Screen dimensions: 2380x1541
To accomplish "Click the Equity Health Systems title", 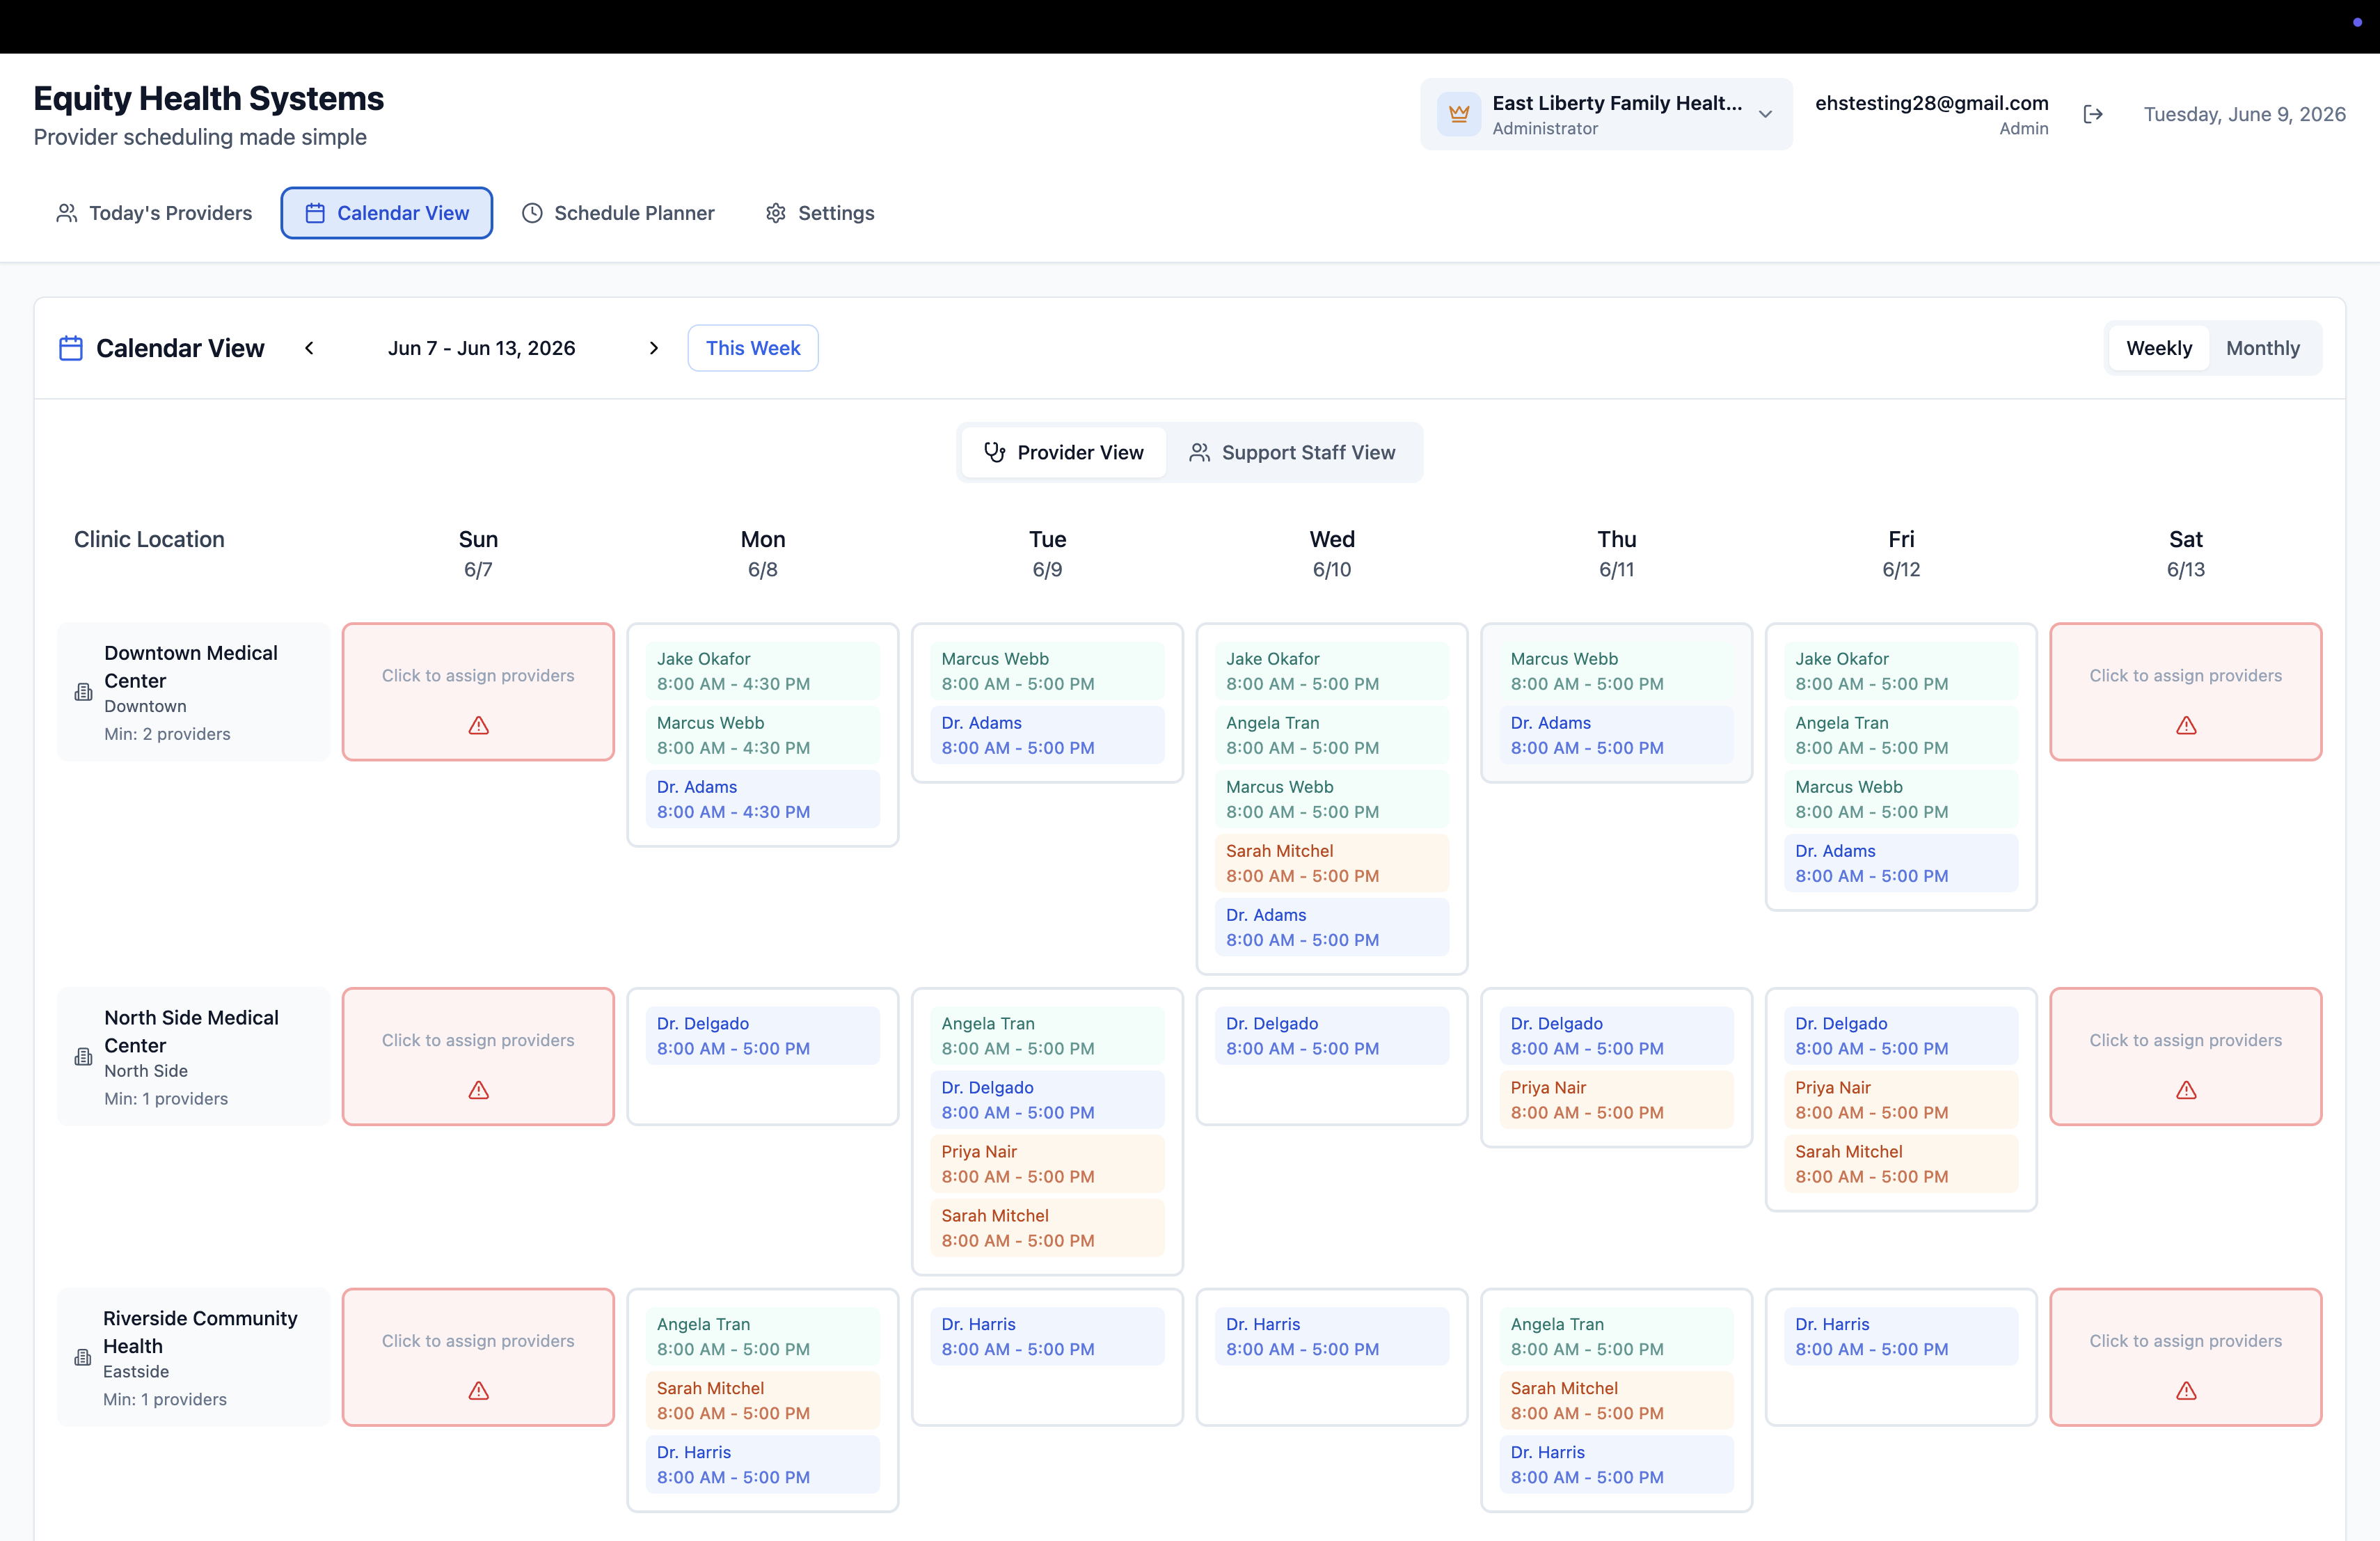I will (208, 98).
